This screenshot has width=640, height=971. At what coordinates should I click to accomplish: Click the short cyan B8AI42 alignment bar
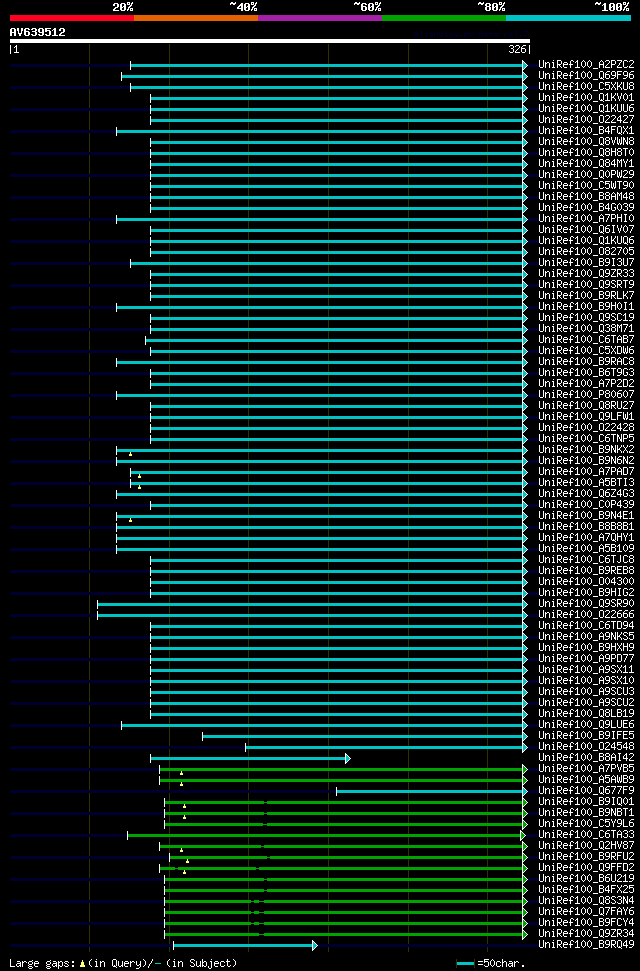[248, 758]
